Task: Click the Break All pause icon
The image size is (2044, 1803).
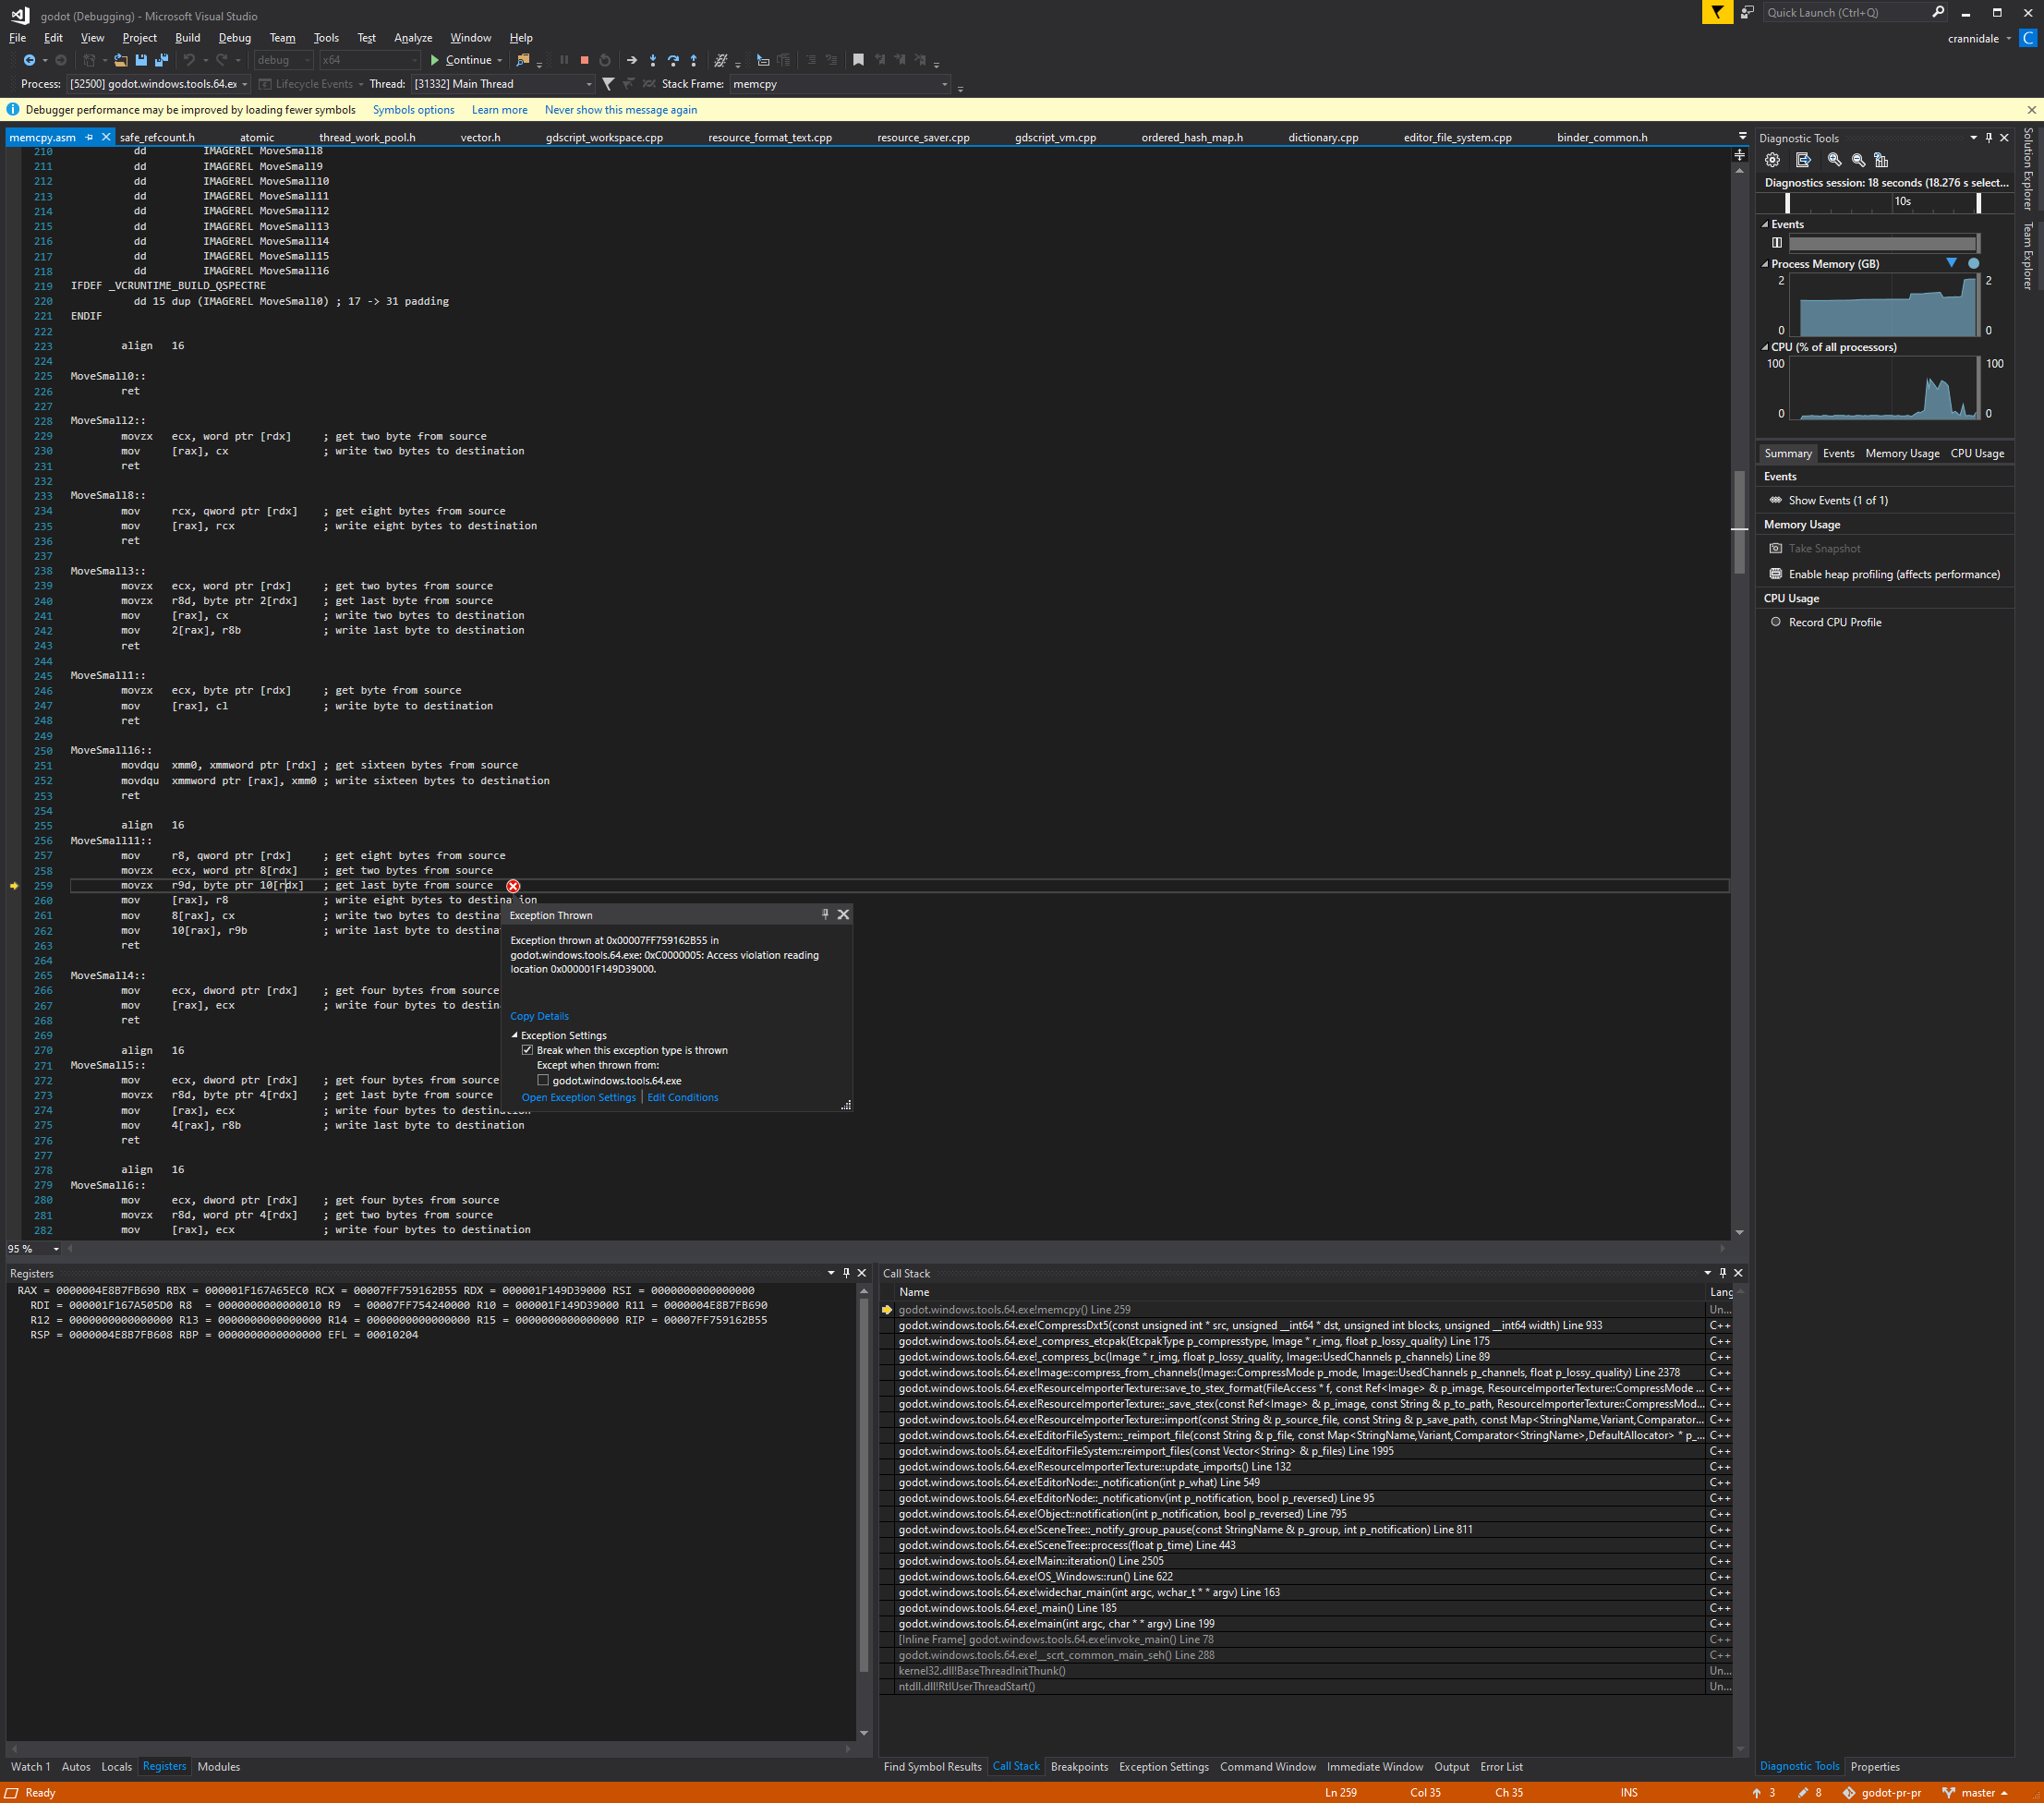Action: pyautogui.click(x=565, y=60)
